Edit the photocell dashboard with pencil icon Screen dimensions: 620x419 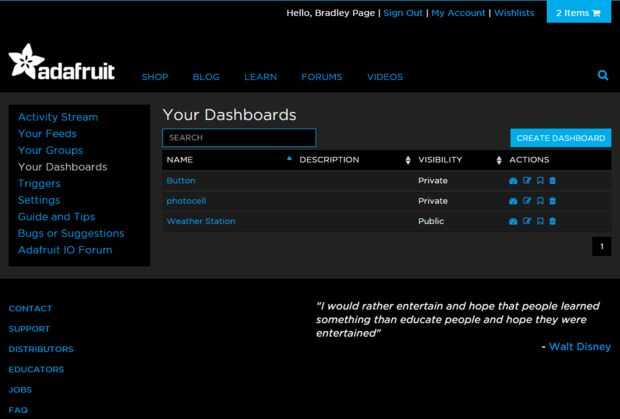click(527, 201)
